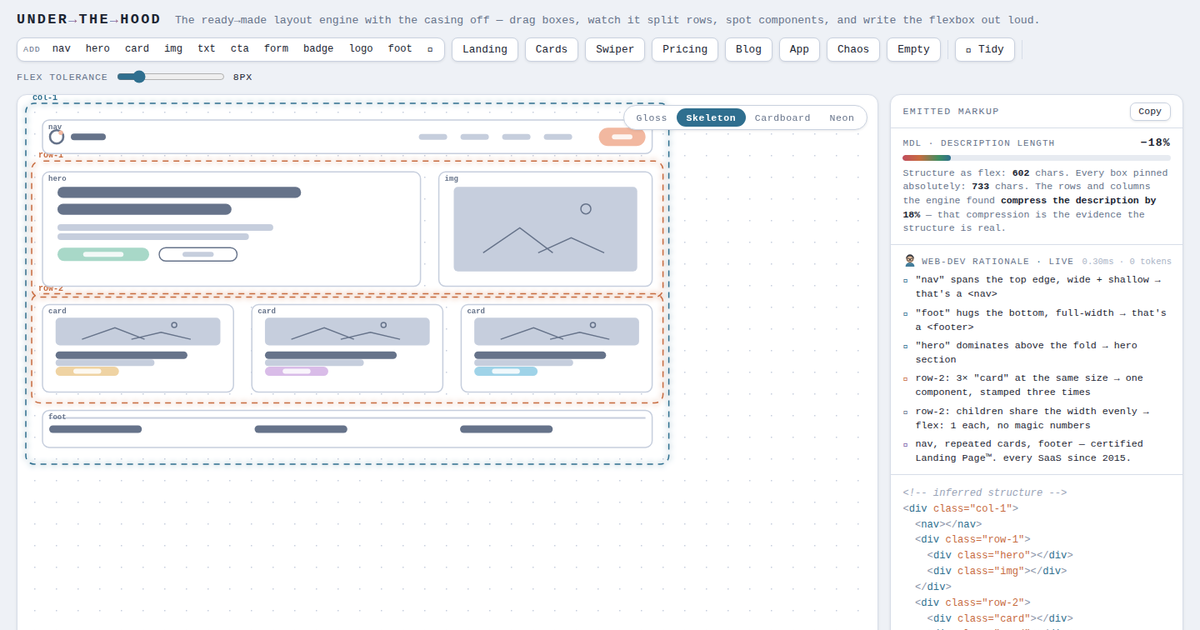Select the Skeleton theme

(711, 118)
